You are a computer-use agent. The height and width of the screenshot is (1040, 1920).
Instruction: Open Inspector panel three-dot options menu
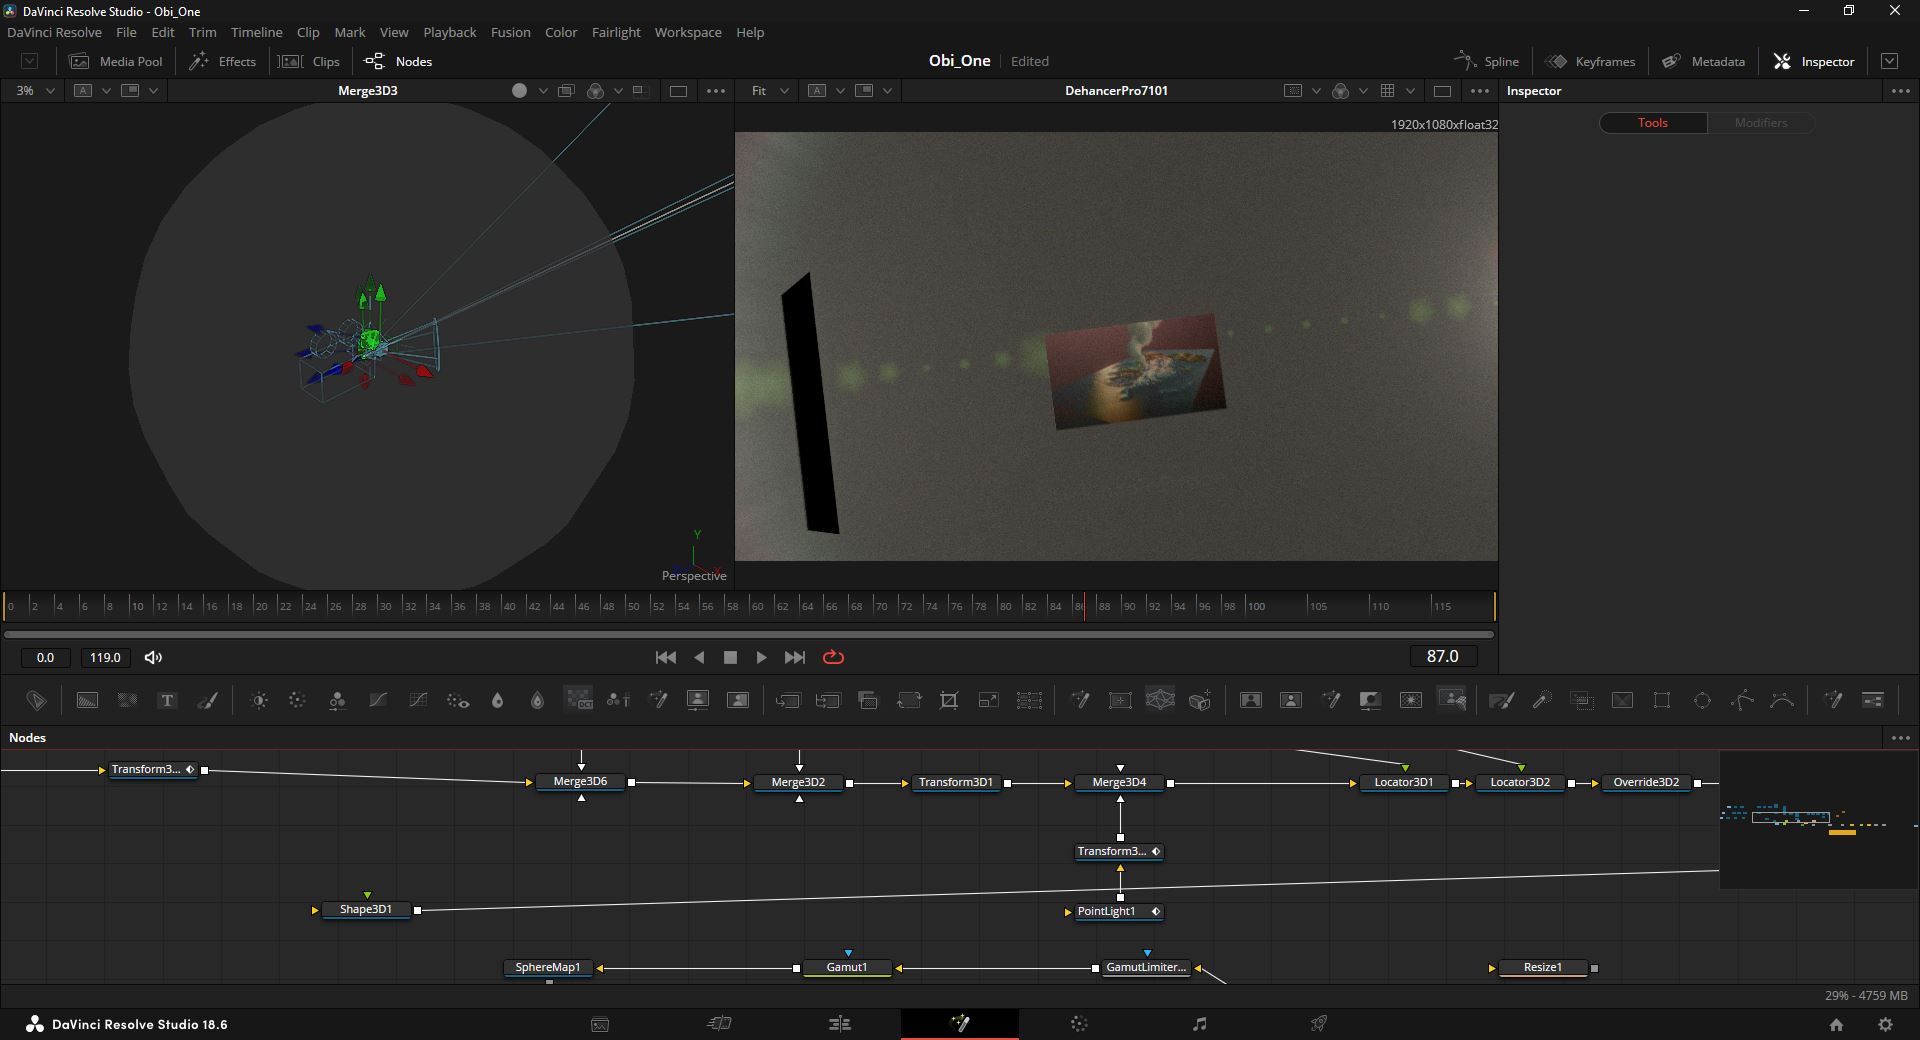(1901, 90)
